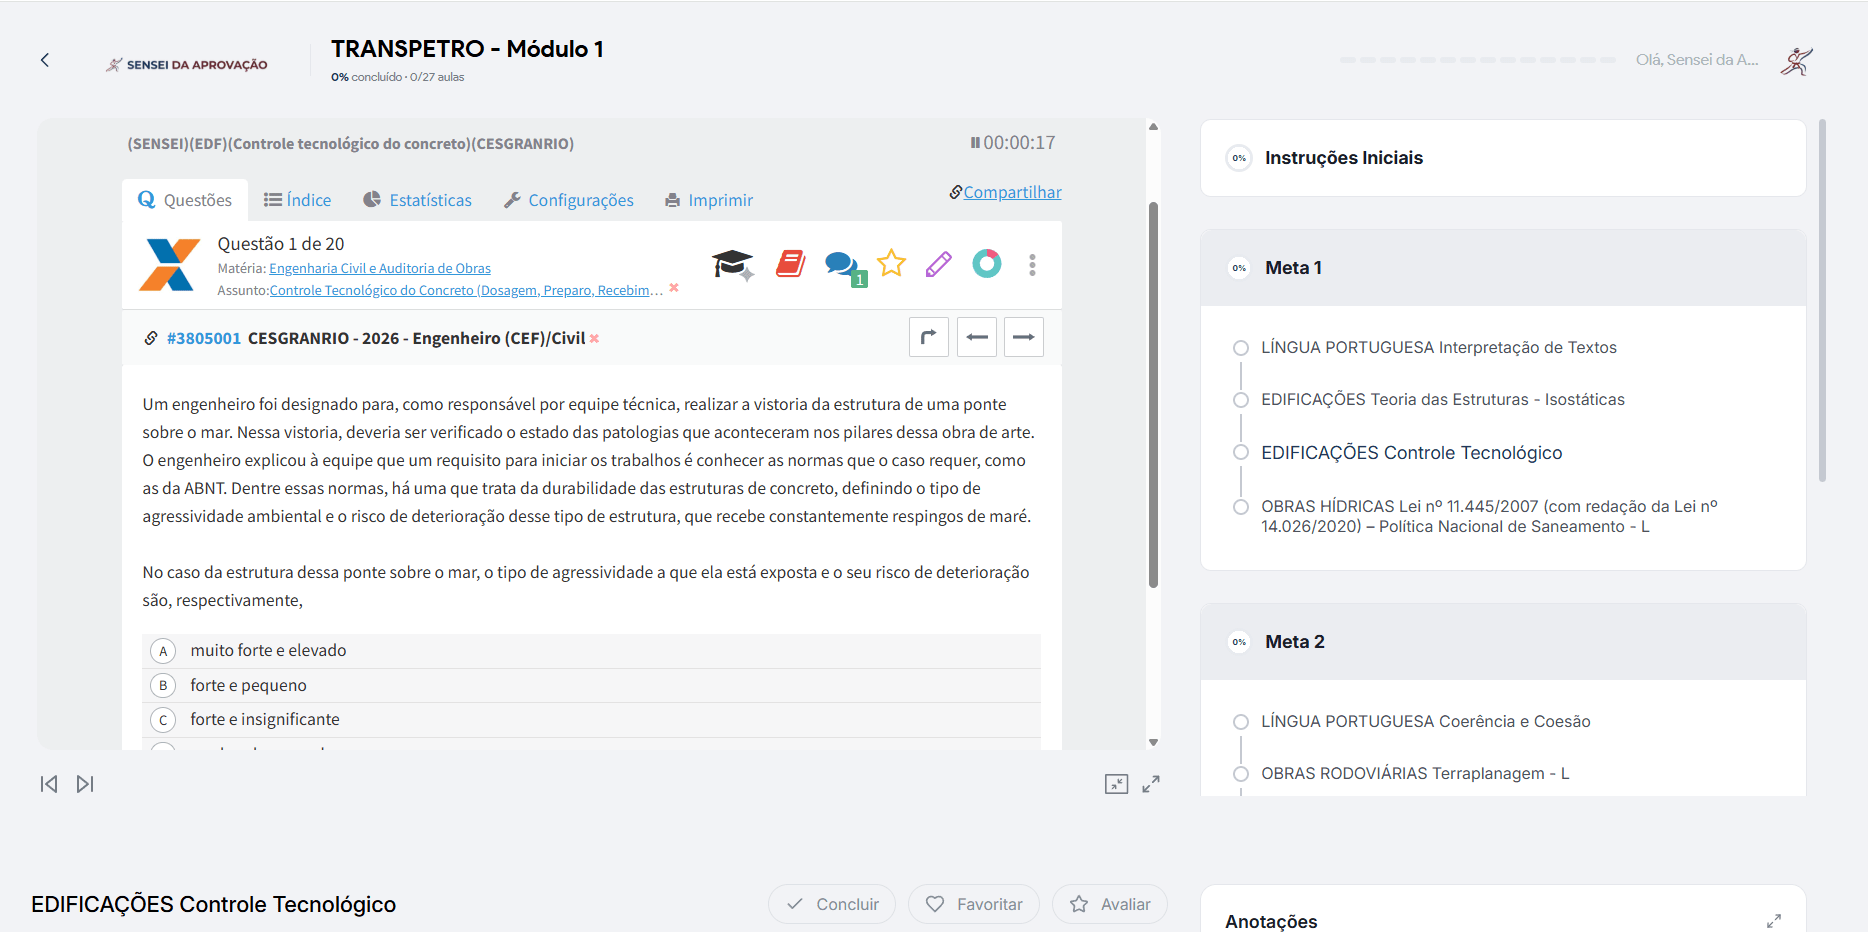Mark LÍNGUA PORTUGUESA Coerência e Coesão circle
Screen dimensions: 1868x932
(x=1241, y=722)
